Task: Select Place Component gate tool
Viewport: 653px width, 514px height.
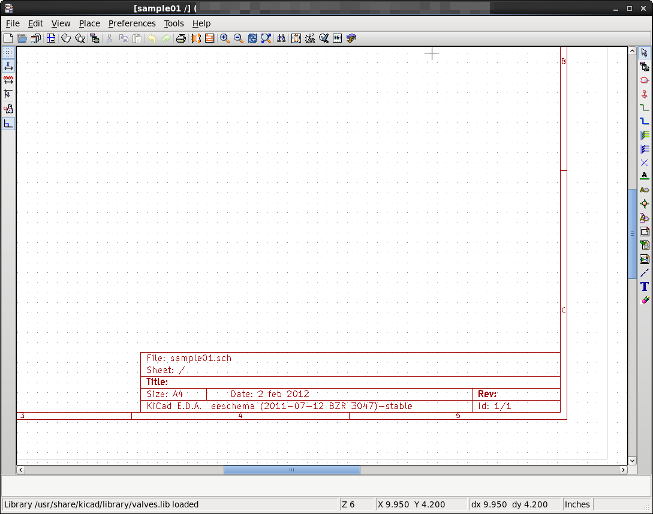Action: coord(644,80)
